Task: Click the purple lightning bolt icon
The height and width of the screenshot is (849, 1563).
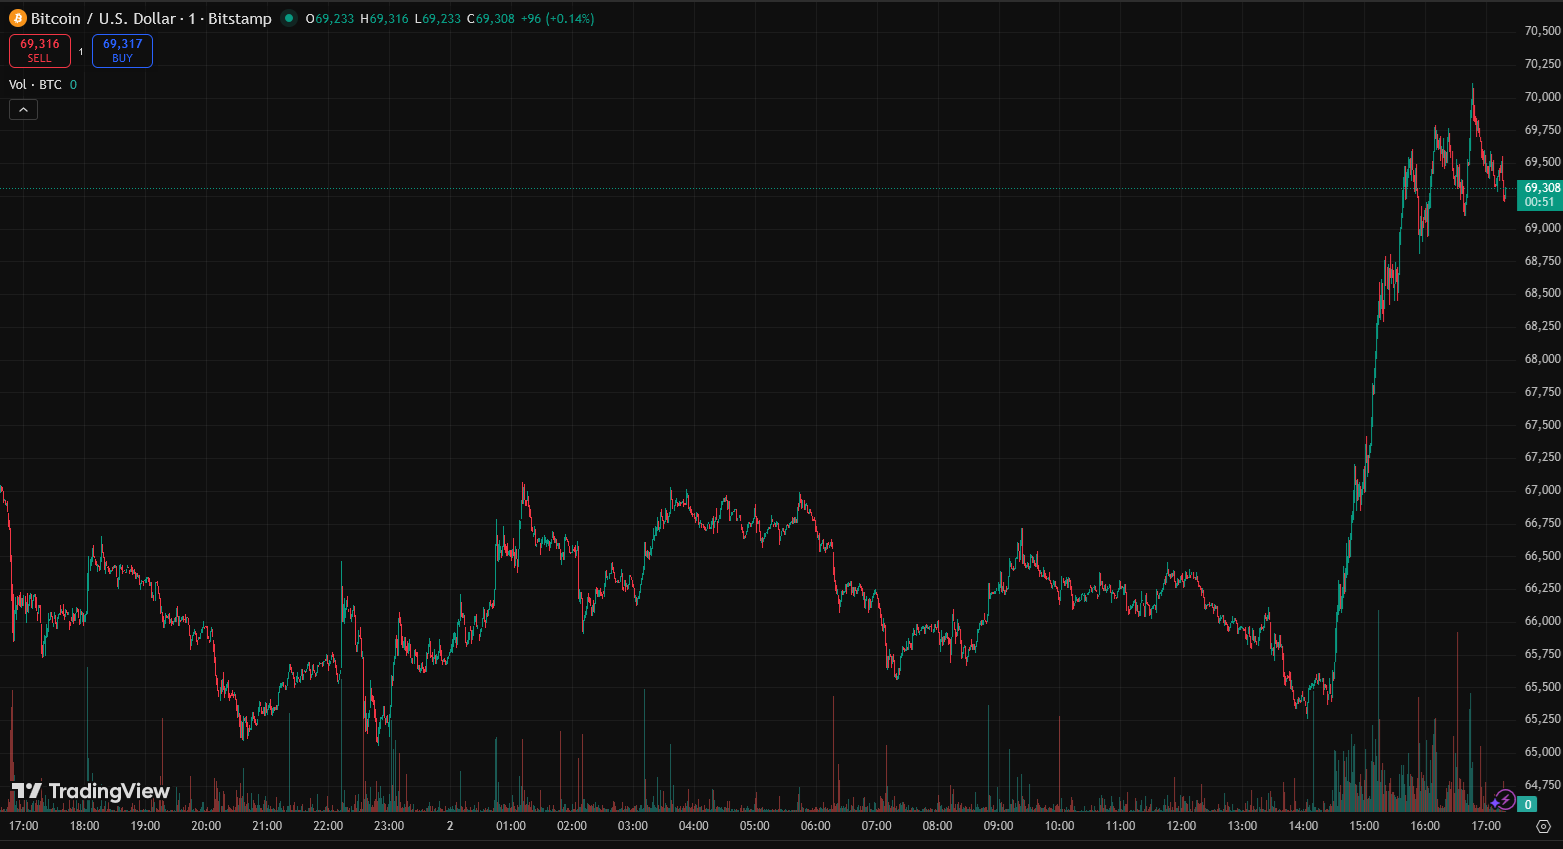Action: (1504, 800)
